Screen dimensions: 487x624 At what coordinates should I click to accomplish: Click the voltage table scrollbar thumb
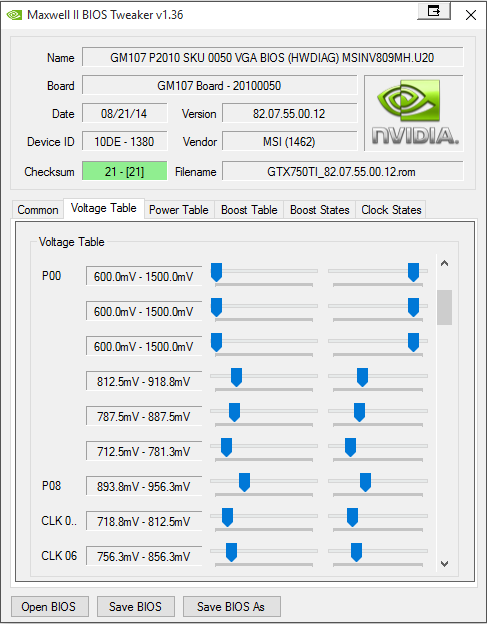point(444,307)
